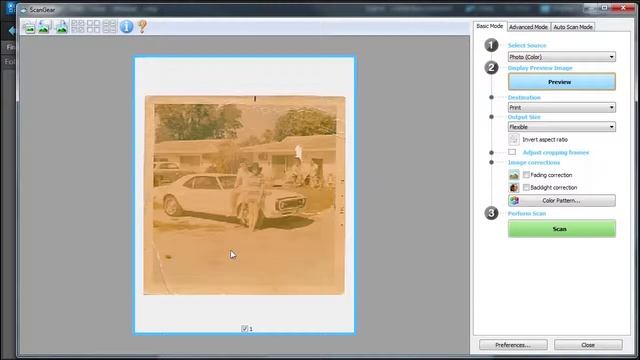Open the Output Size dropdown showing Flexible

(x=562, y=127)
